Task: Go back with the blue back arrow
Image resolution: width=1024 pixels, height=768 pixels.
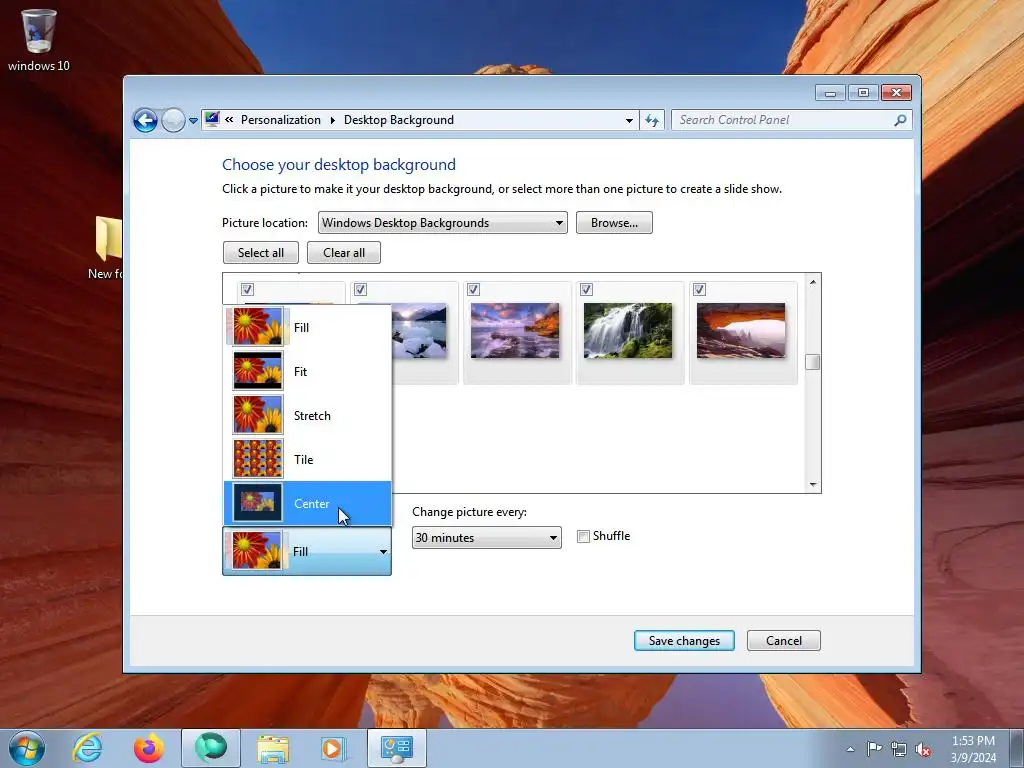Action: coord(145,120)
